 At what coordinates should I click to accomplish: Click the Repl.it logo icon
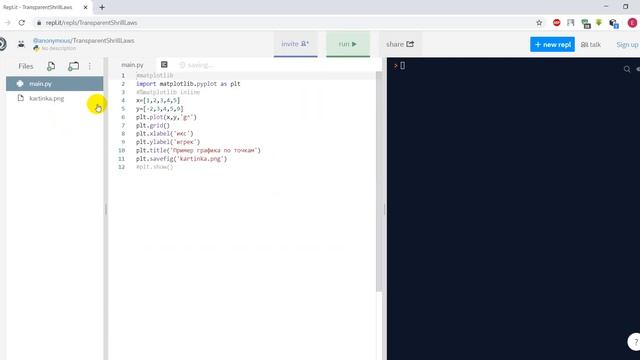(x=2, y=44)
